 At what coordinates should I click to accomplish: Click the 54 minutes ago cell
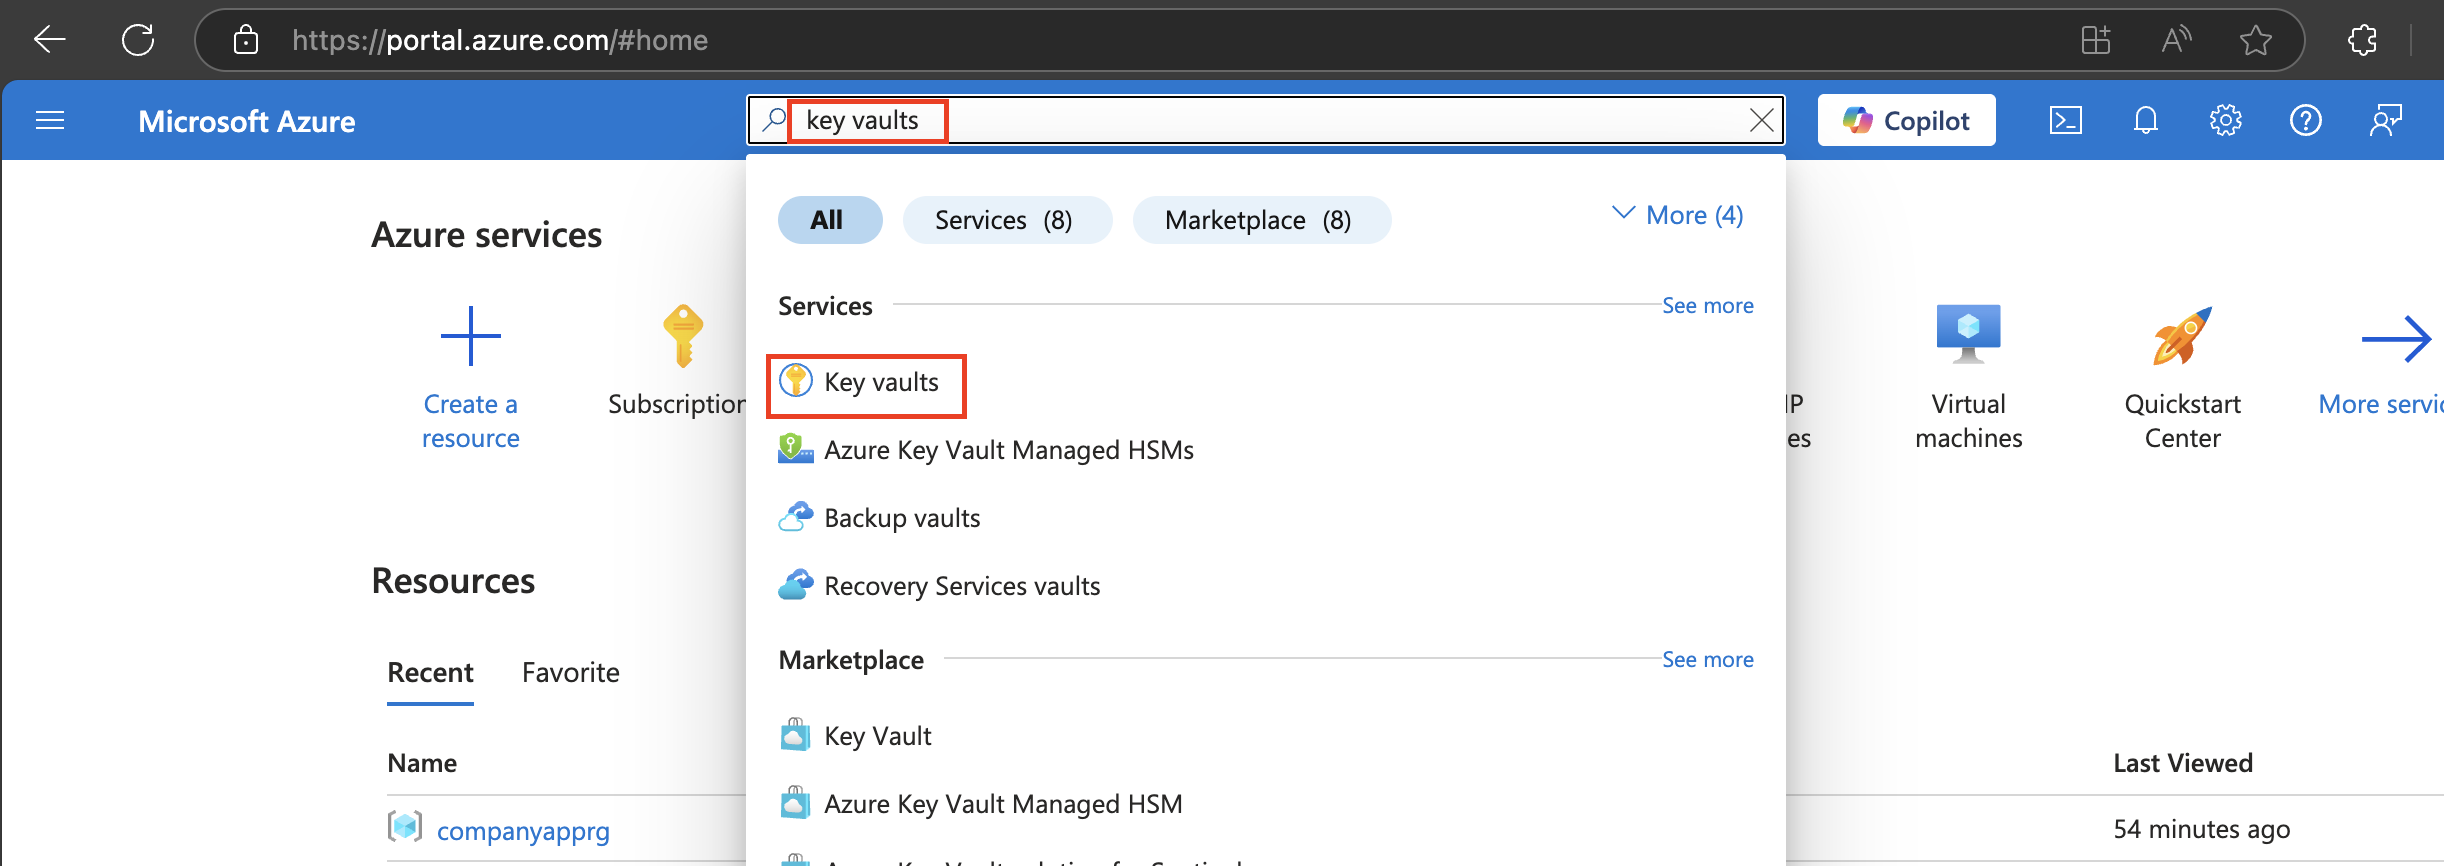pos(2201,830)
